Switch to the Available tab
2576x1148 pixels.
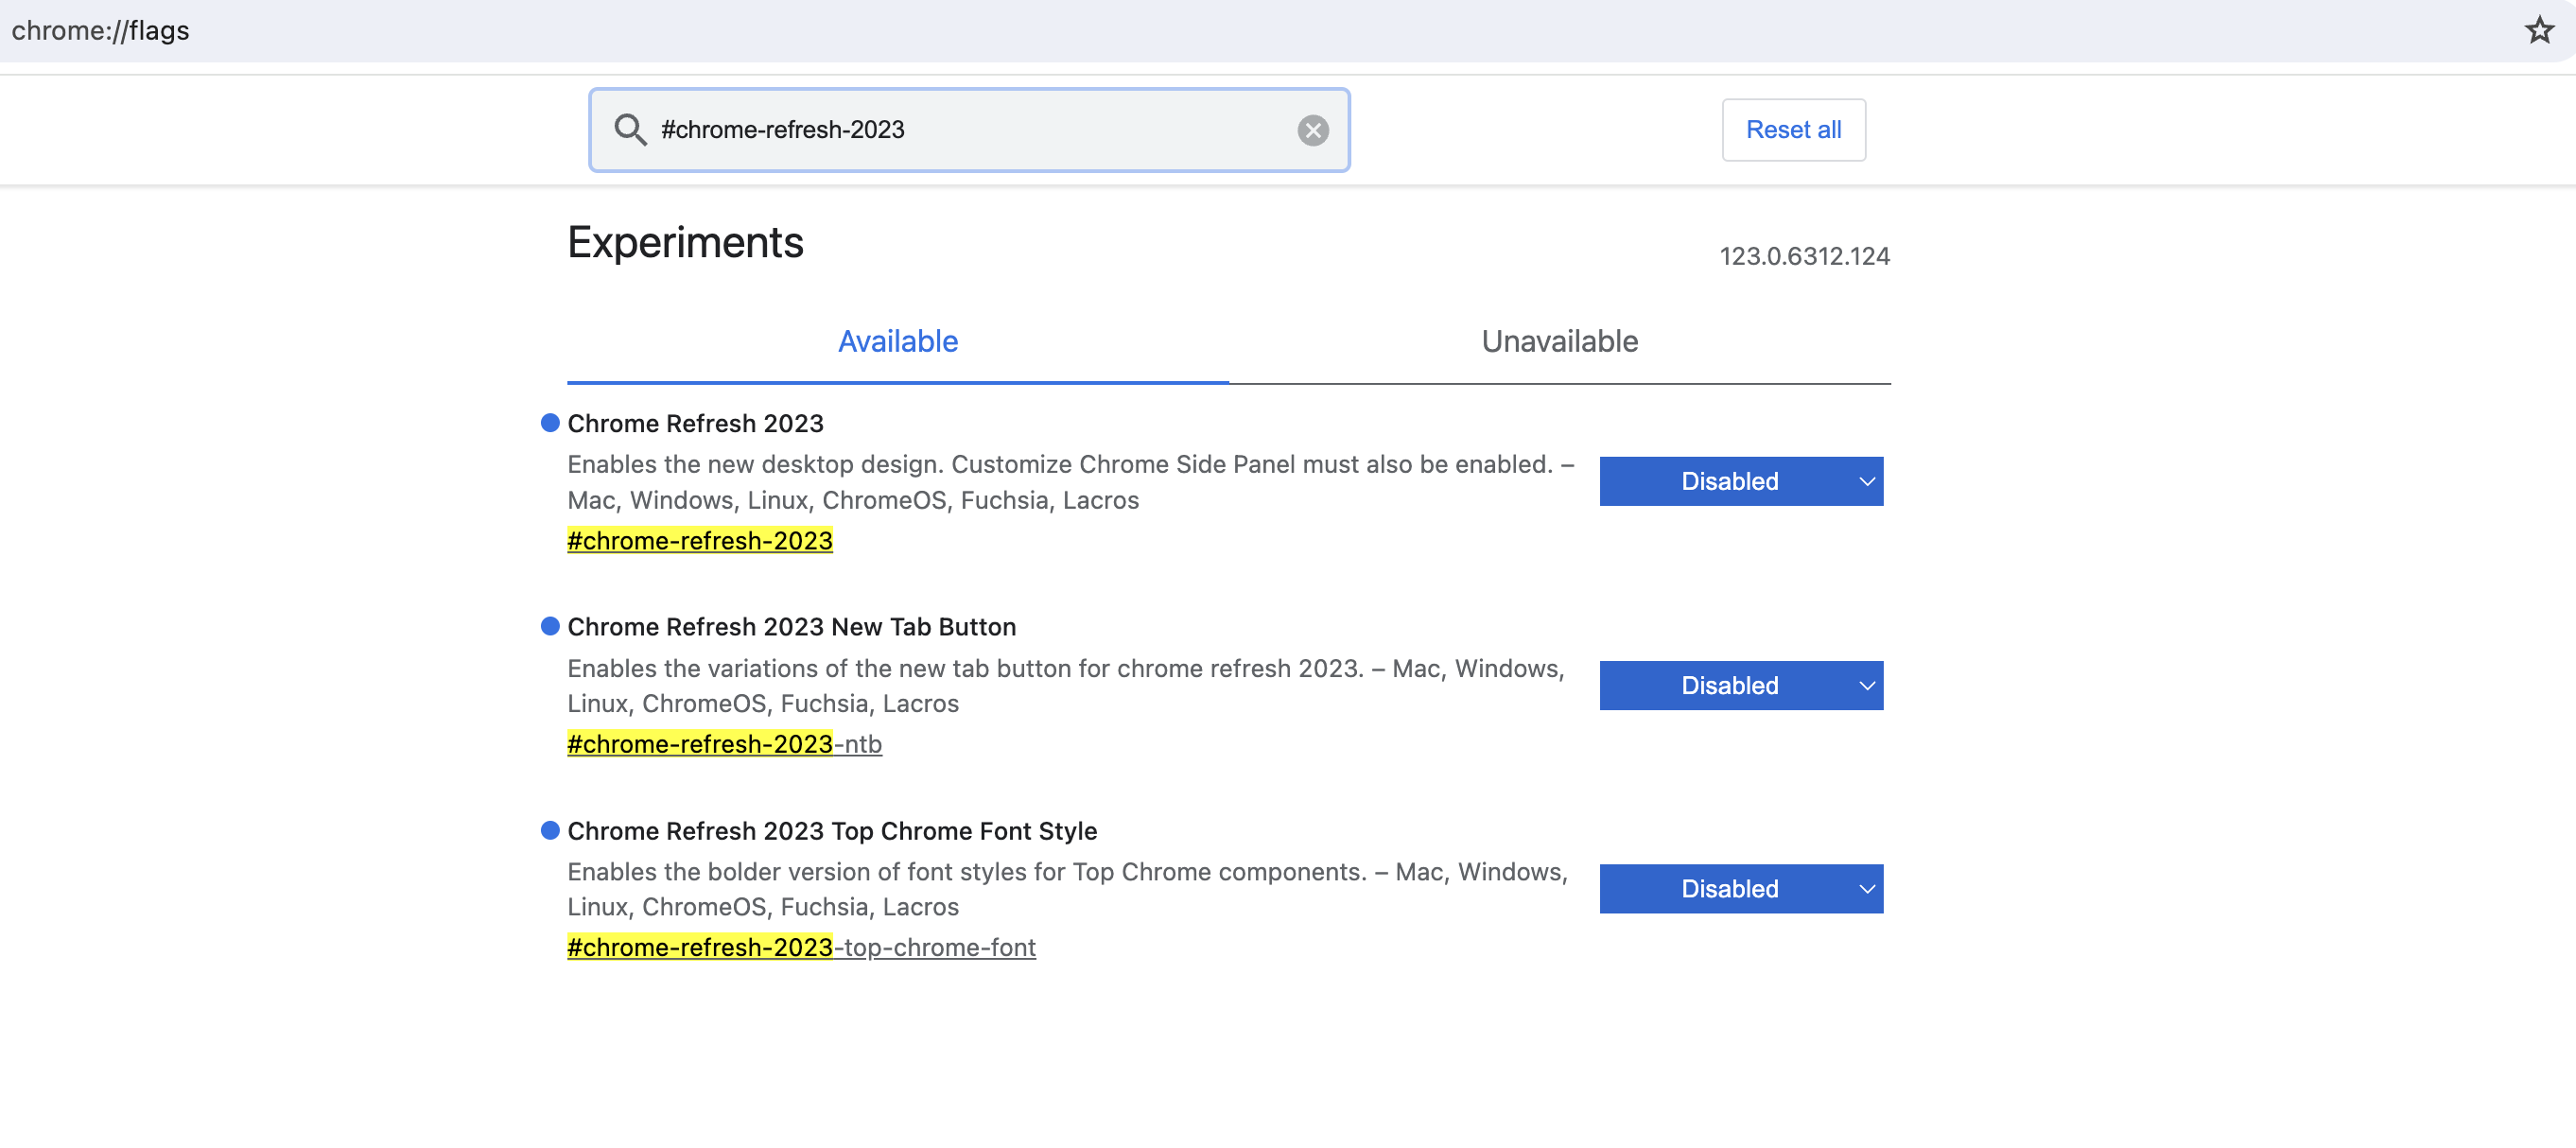click(897, 341)
